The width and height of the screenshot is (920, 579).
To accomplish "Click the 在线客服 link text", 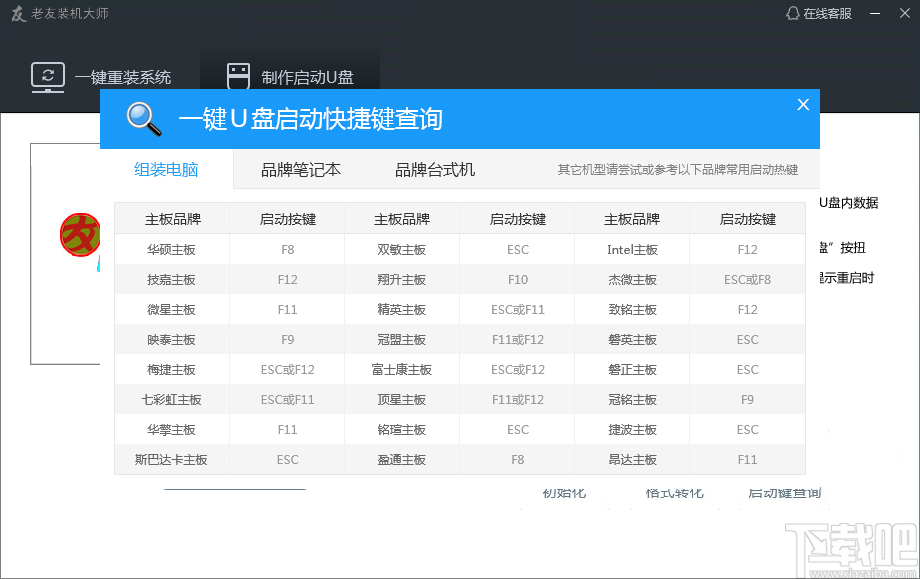I will [x=827, y=13].
